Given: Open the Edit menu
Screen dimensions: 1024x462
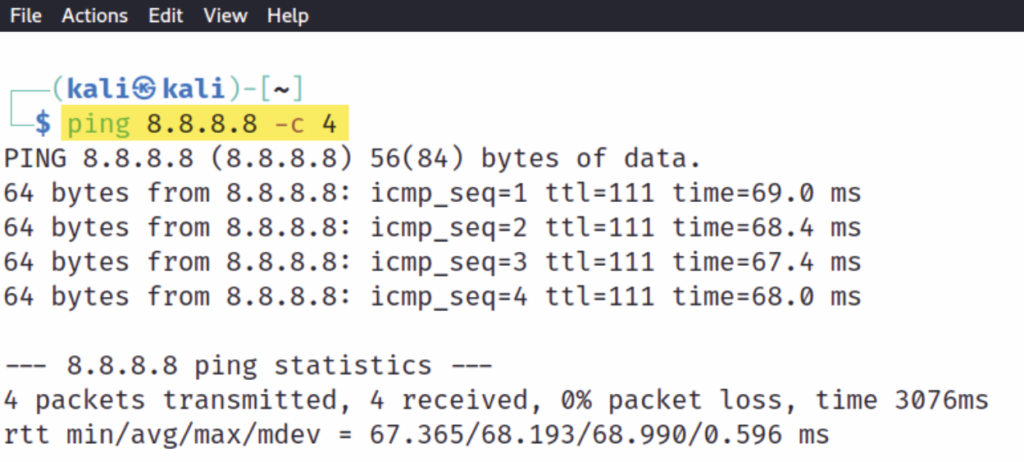Looking at the screenshot, I should tap(166, 16).
